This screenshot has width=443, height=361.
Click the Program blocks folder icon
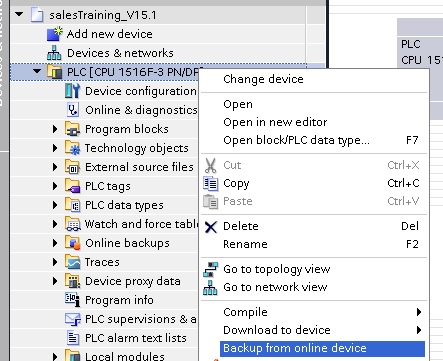click(72, 129)
